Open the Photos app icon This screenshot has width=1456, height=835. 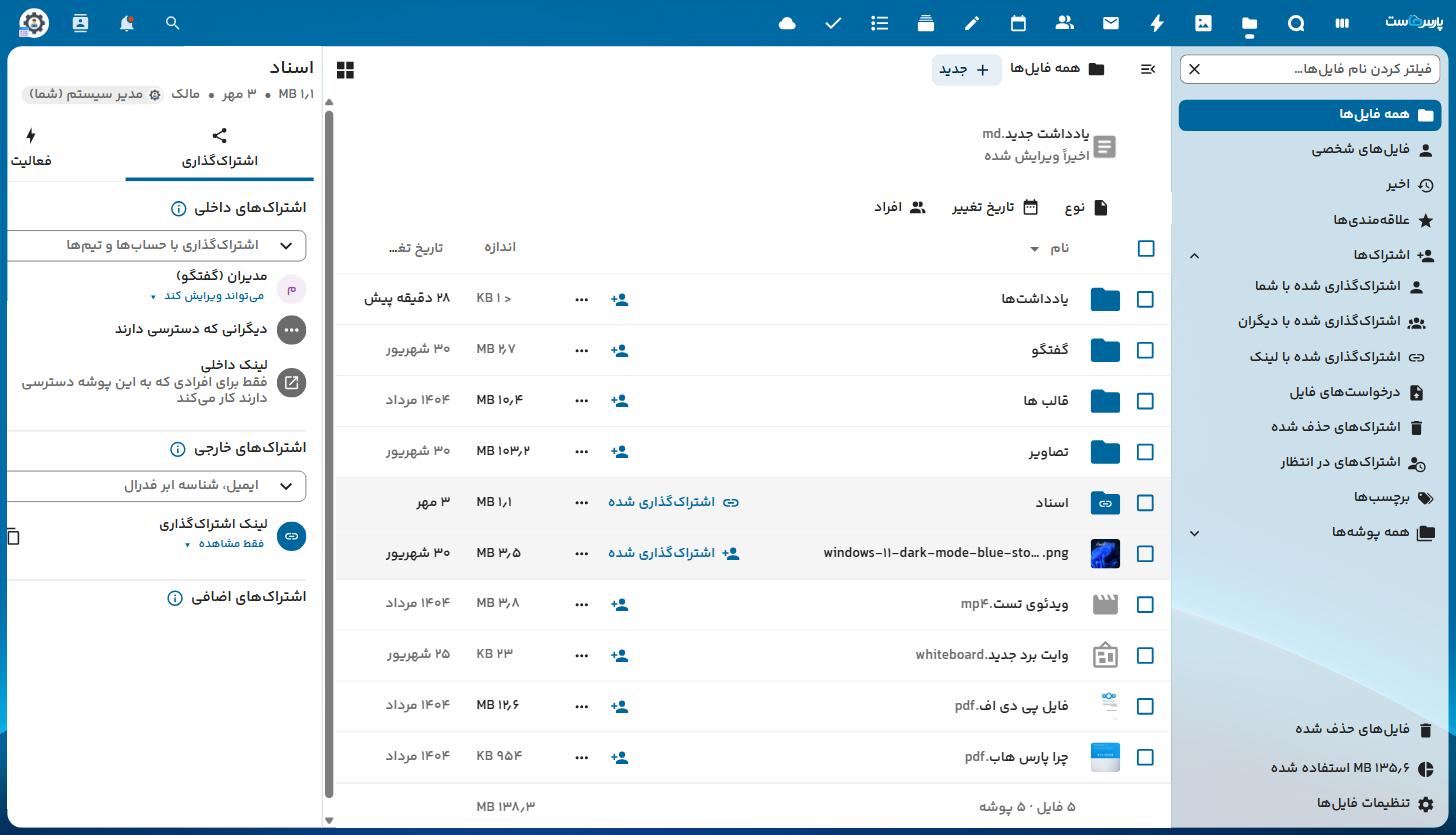point(1203,23)
